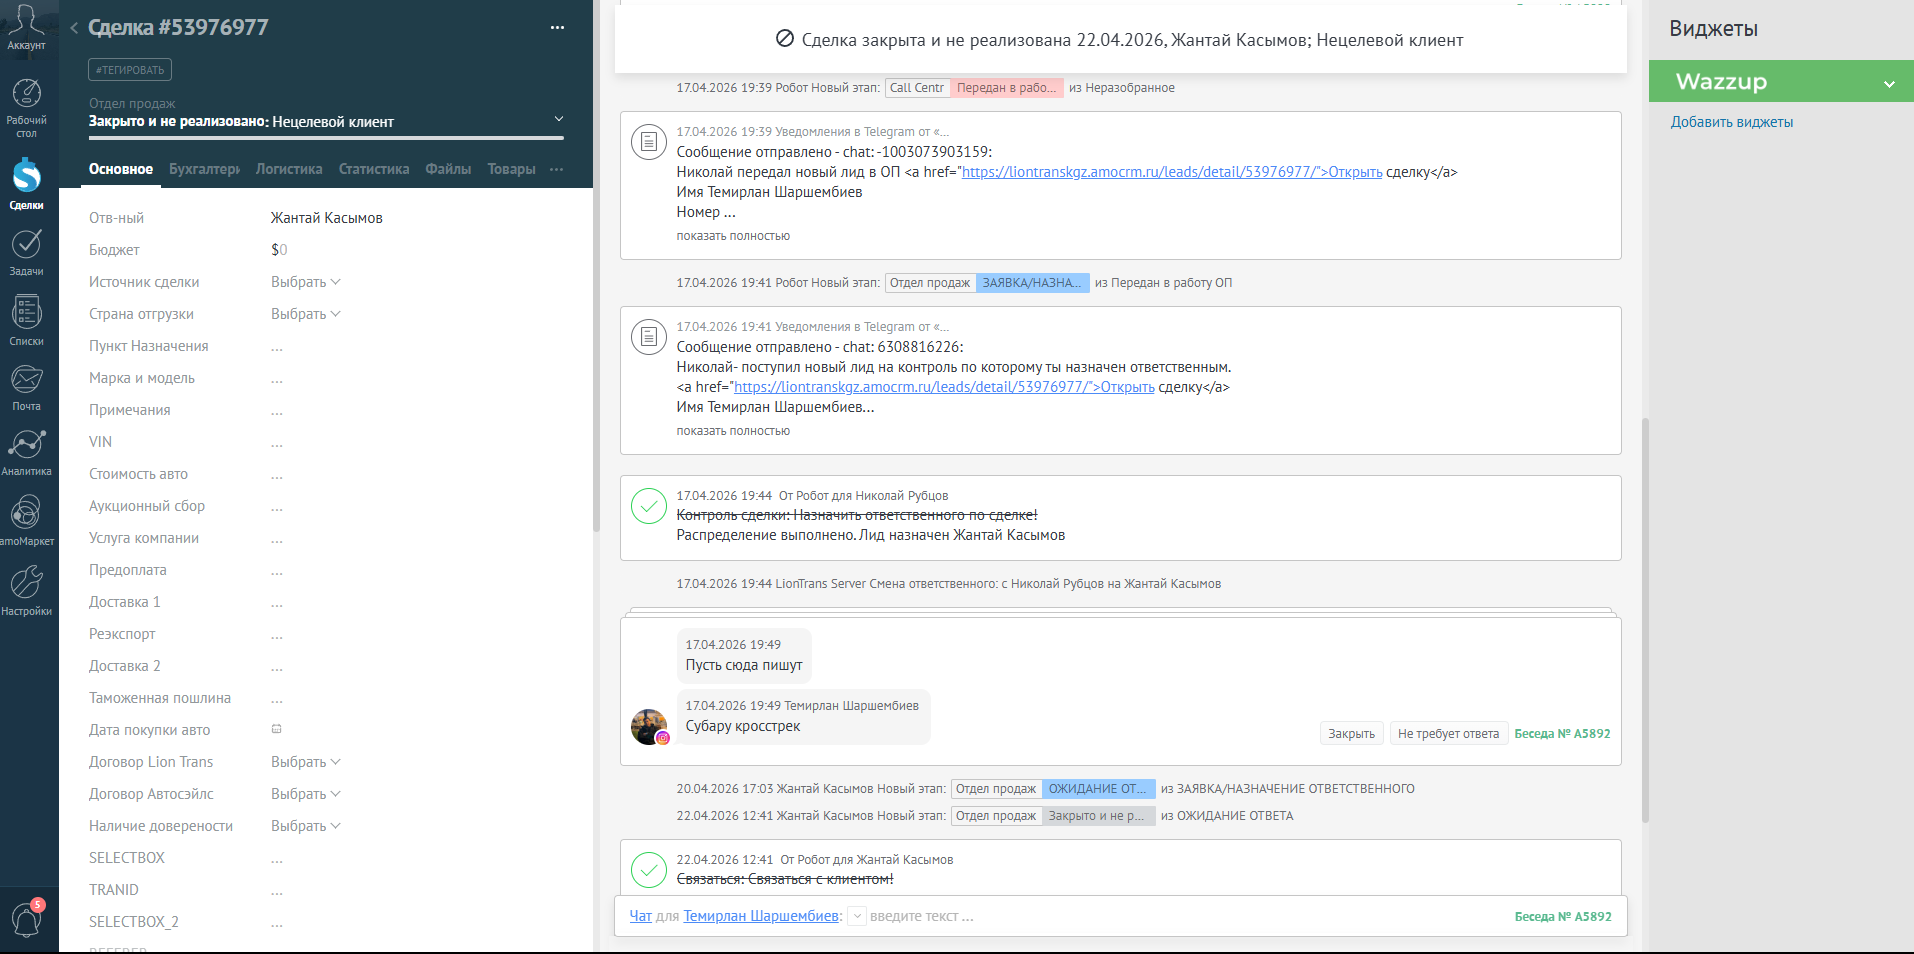The image size is (1914, 954).
Task: Click Закрыть on conversation A5892
Action: pos(1351,734)
